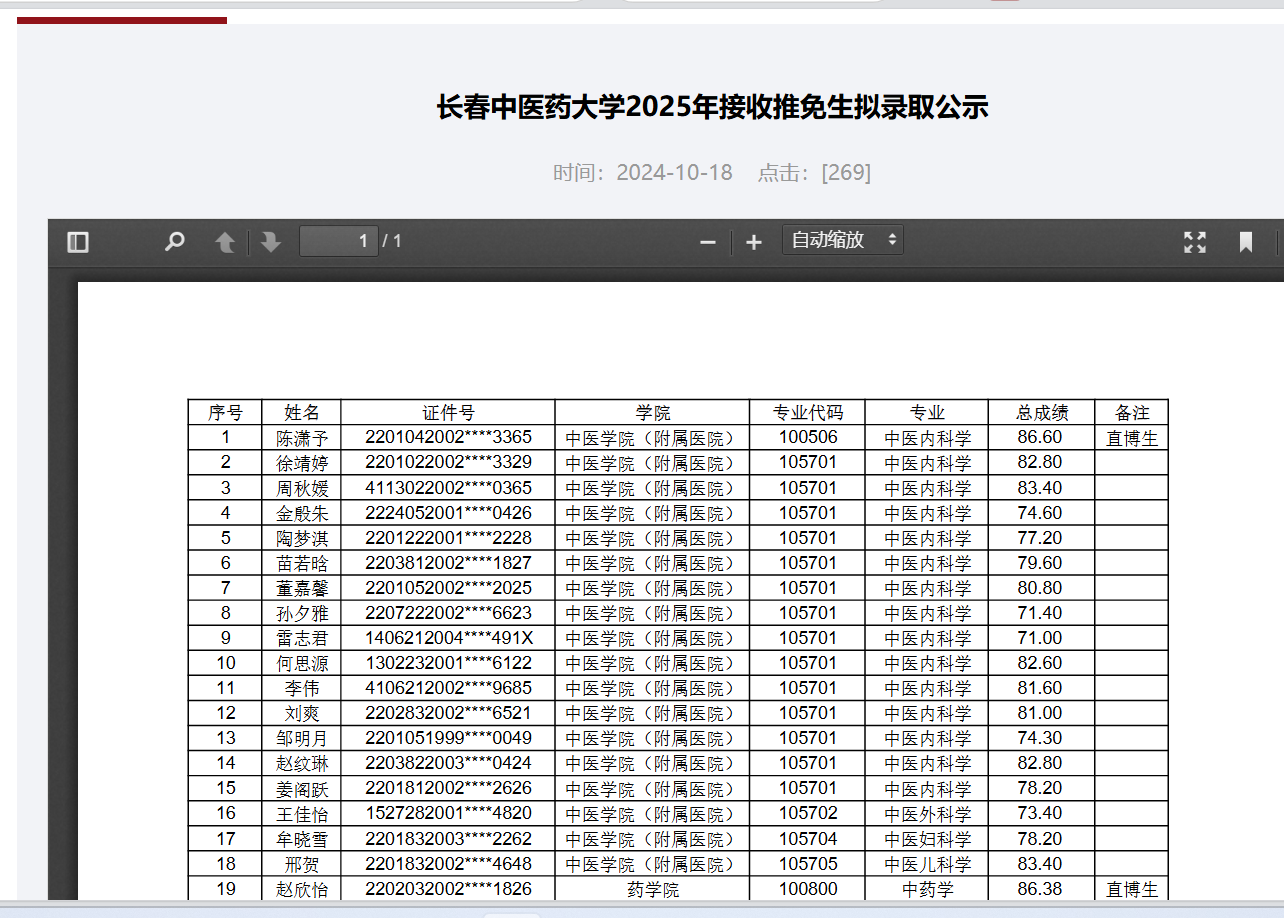Click the 学院 column header
Image resolution: width=1284 pixels, height=918 pixels.
tap(653, 412)
